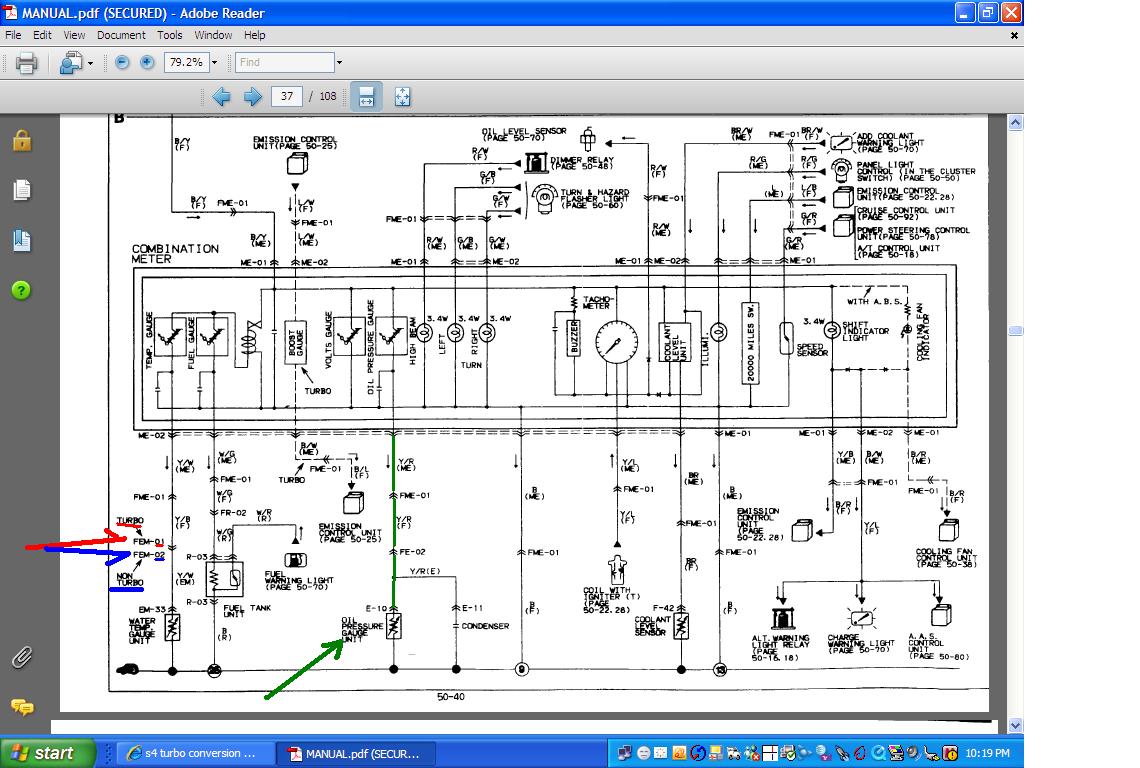Click the Print icon in toolbar
Screen dimensions: 1140x768
26,63
